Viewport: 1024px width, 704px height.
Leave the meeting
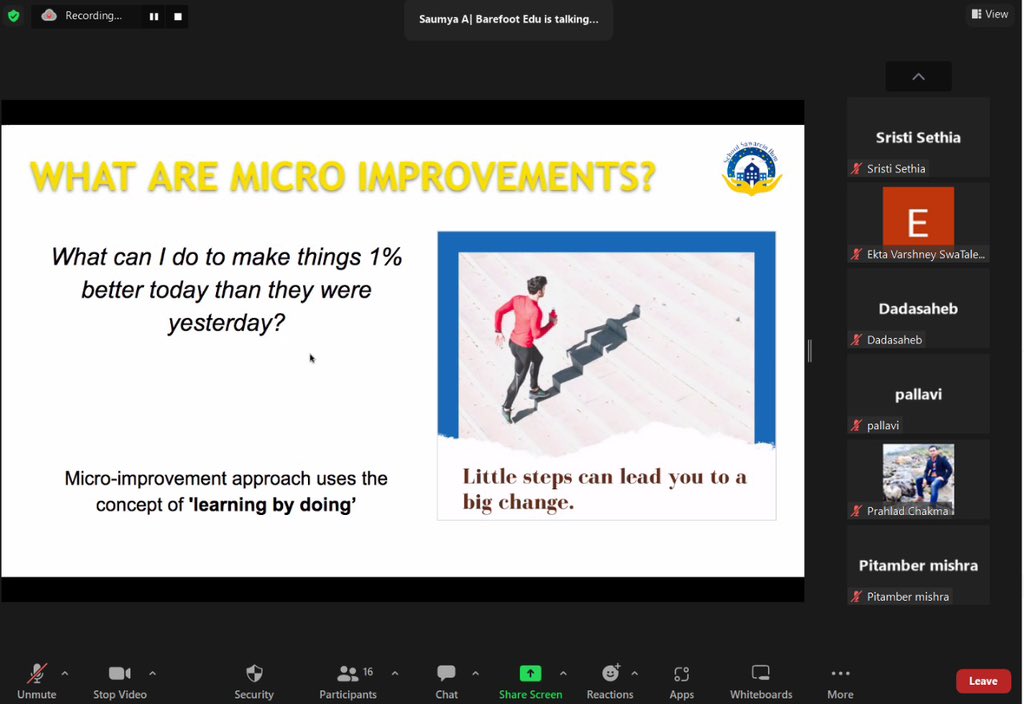(983, 681)
